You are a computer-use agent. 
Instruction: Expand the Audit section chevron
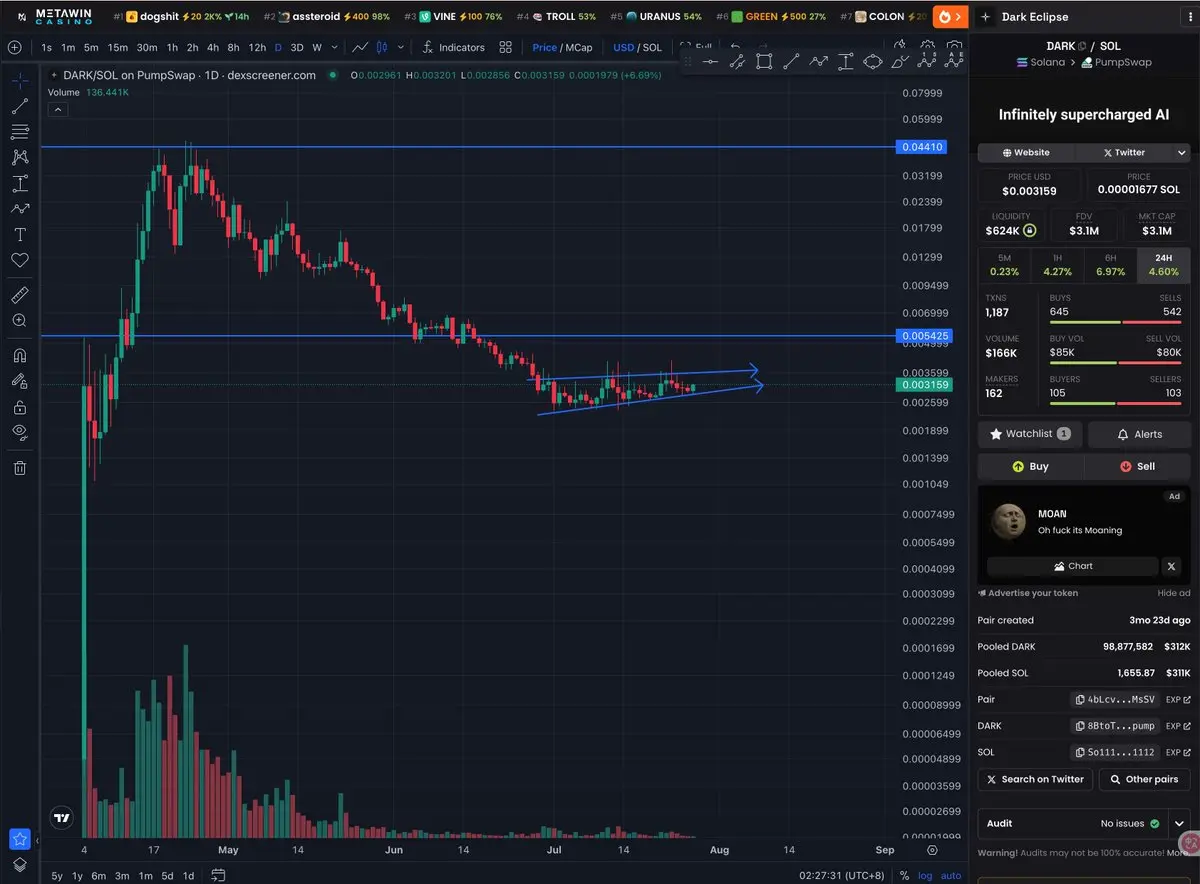[1180, 823]
